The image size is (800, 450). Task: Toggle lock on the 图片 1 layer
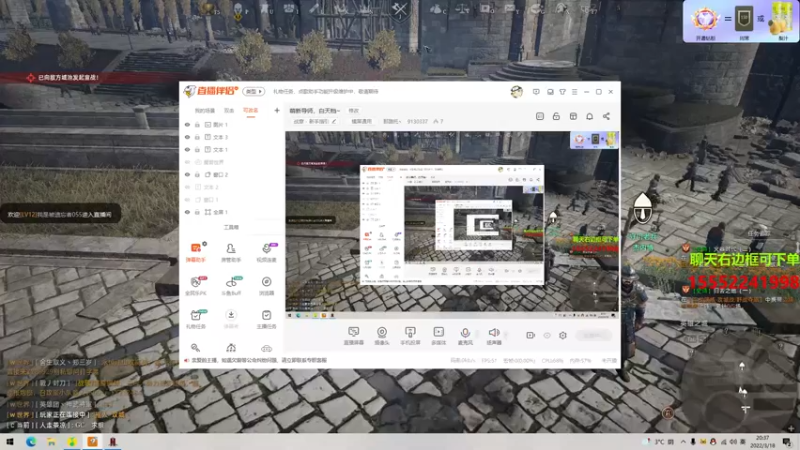pyautogui.click(x=197, y=124)
